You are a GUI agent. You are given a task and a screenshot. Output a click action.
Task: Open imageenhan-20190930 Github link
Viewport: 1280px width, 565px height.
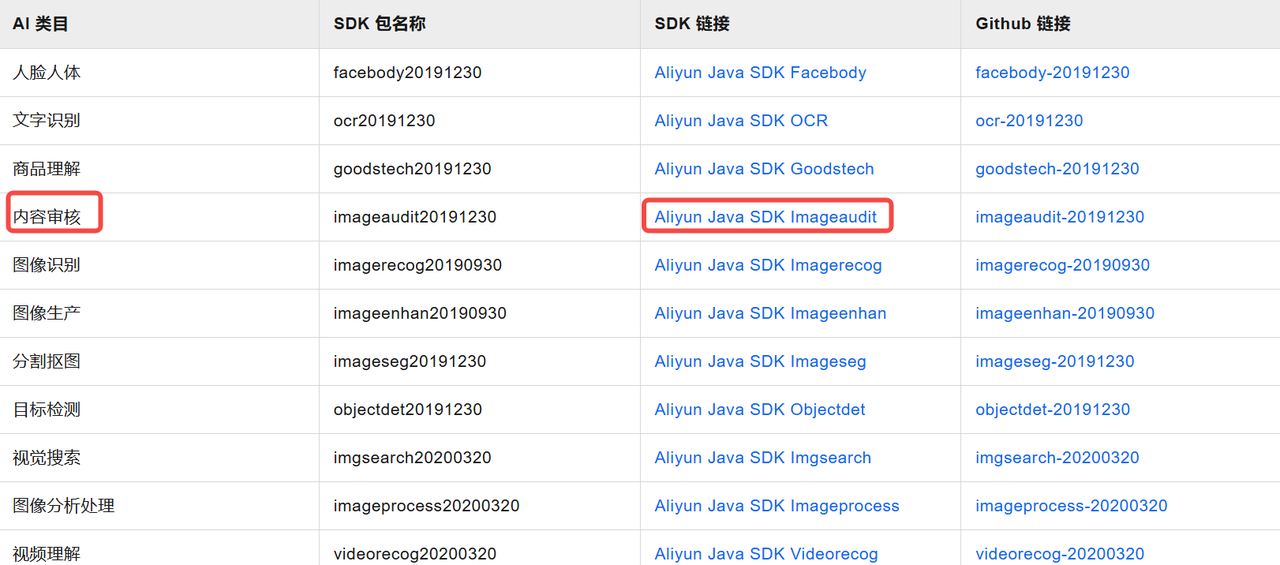1065,313
